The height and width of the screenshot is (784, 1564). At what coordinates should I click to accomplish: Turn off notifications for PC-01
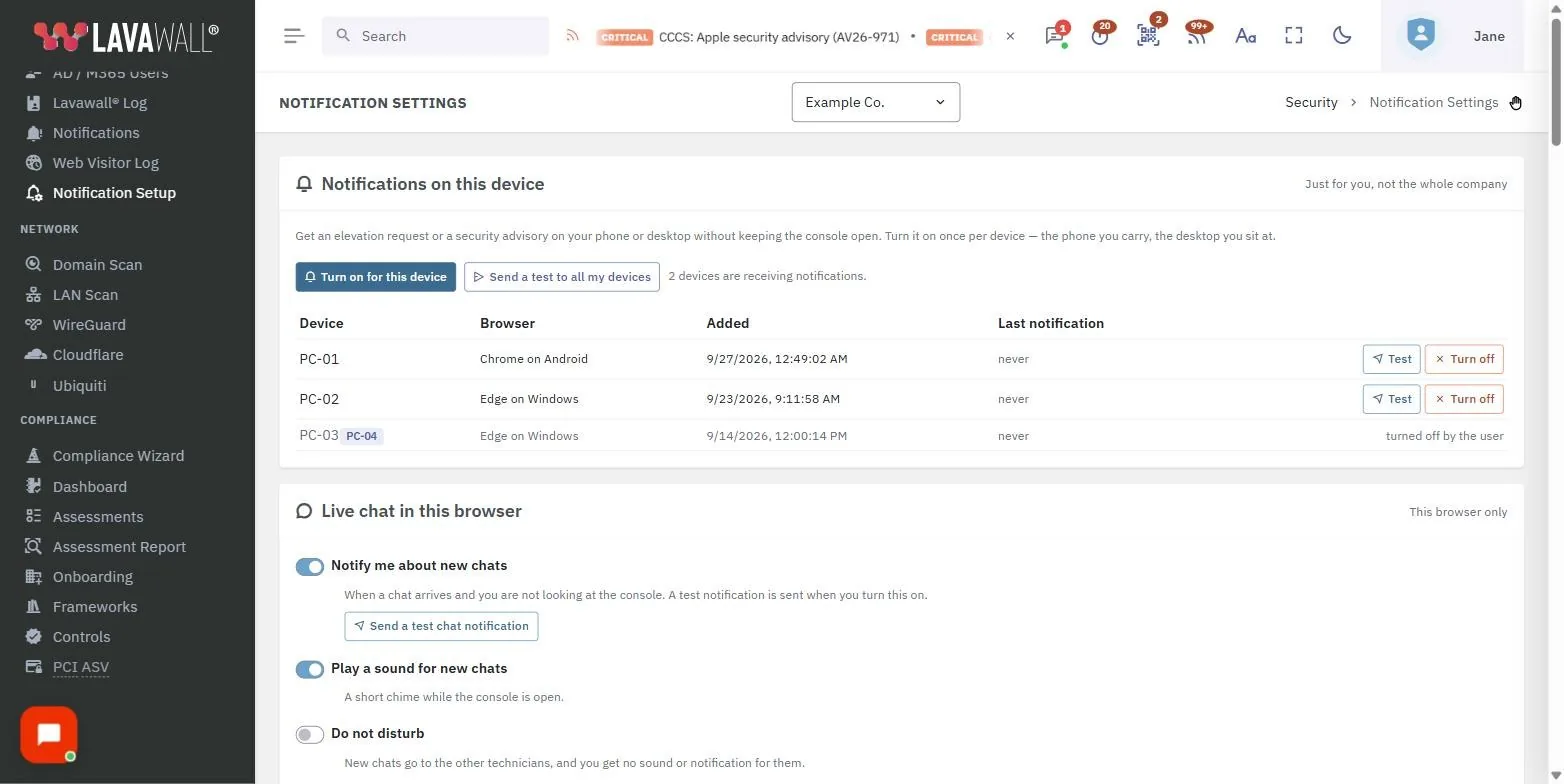click(1464, 359)
